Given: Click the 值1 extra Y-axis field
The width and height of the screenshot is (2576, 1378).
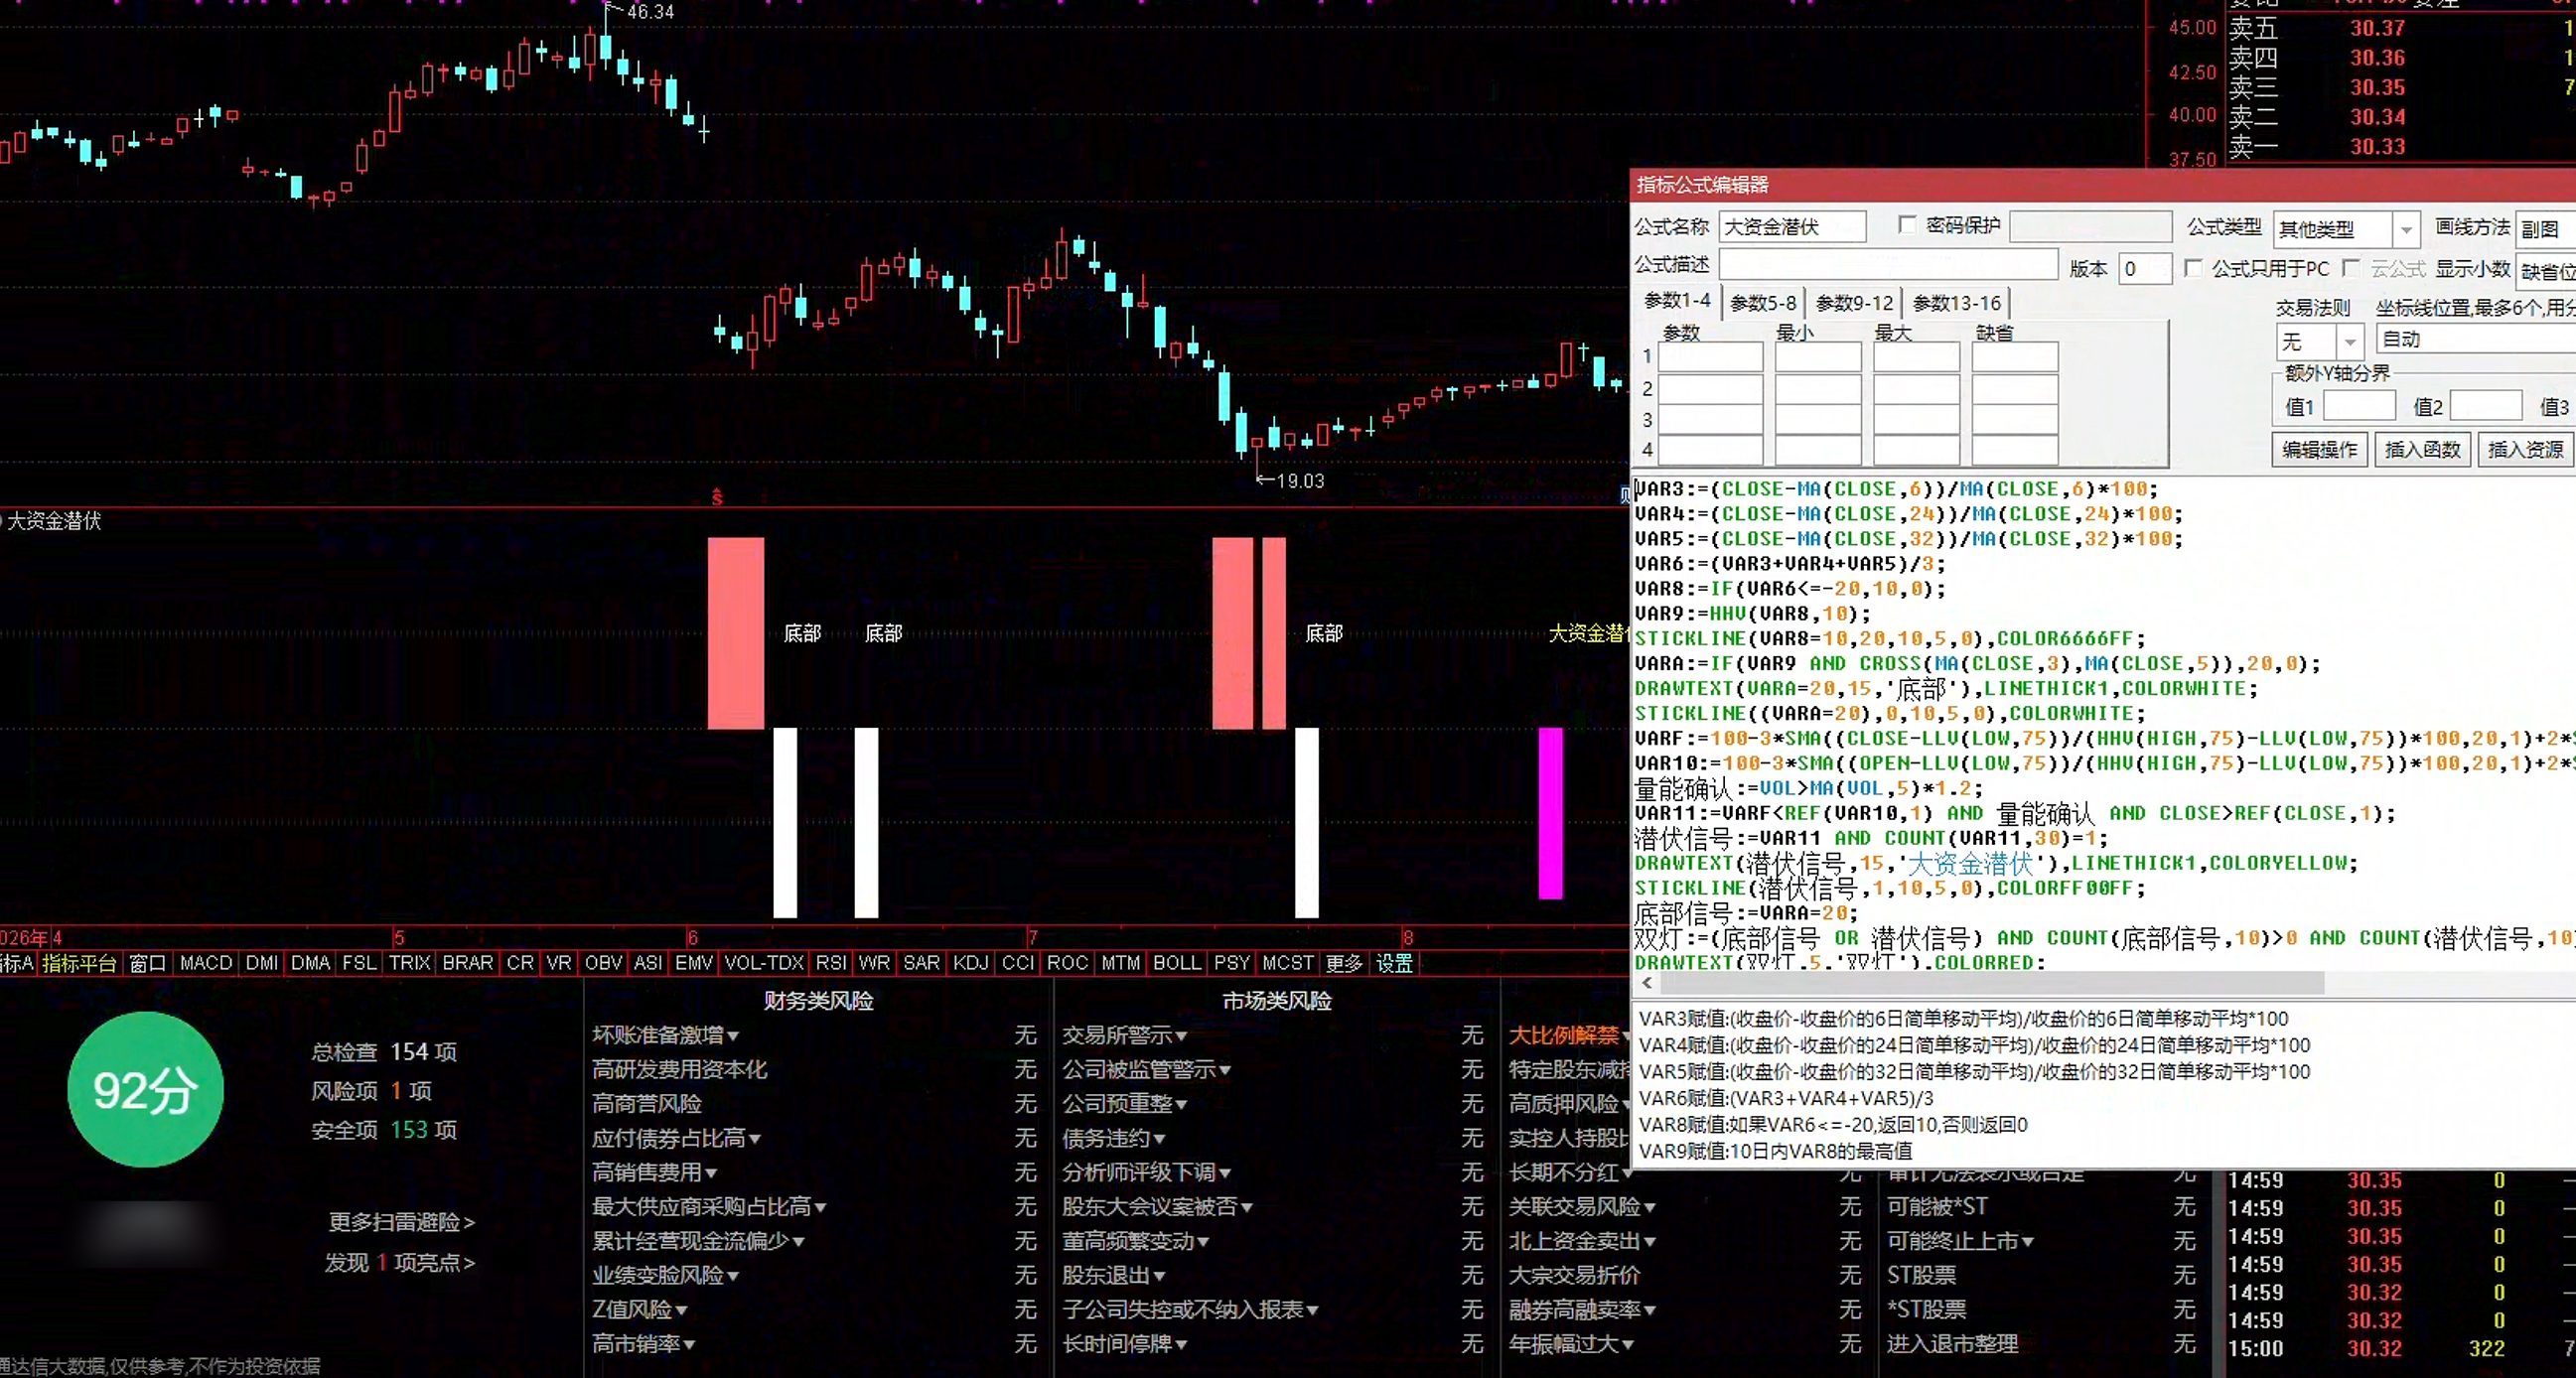Looking at the screenshot, I should [2359, 406].
